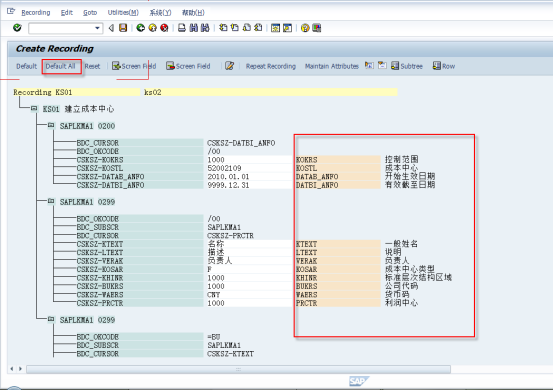Click small triangle left of Save icon

(111, 28)
